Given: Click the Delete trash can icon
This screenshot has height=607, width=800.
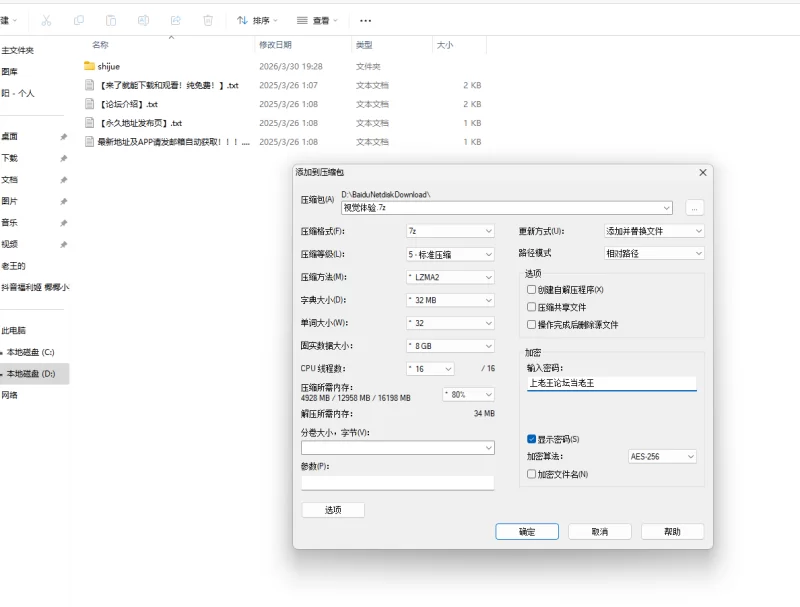Looking at the screenshot, I should point(208,20).
